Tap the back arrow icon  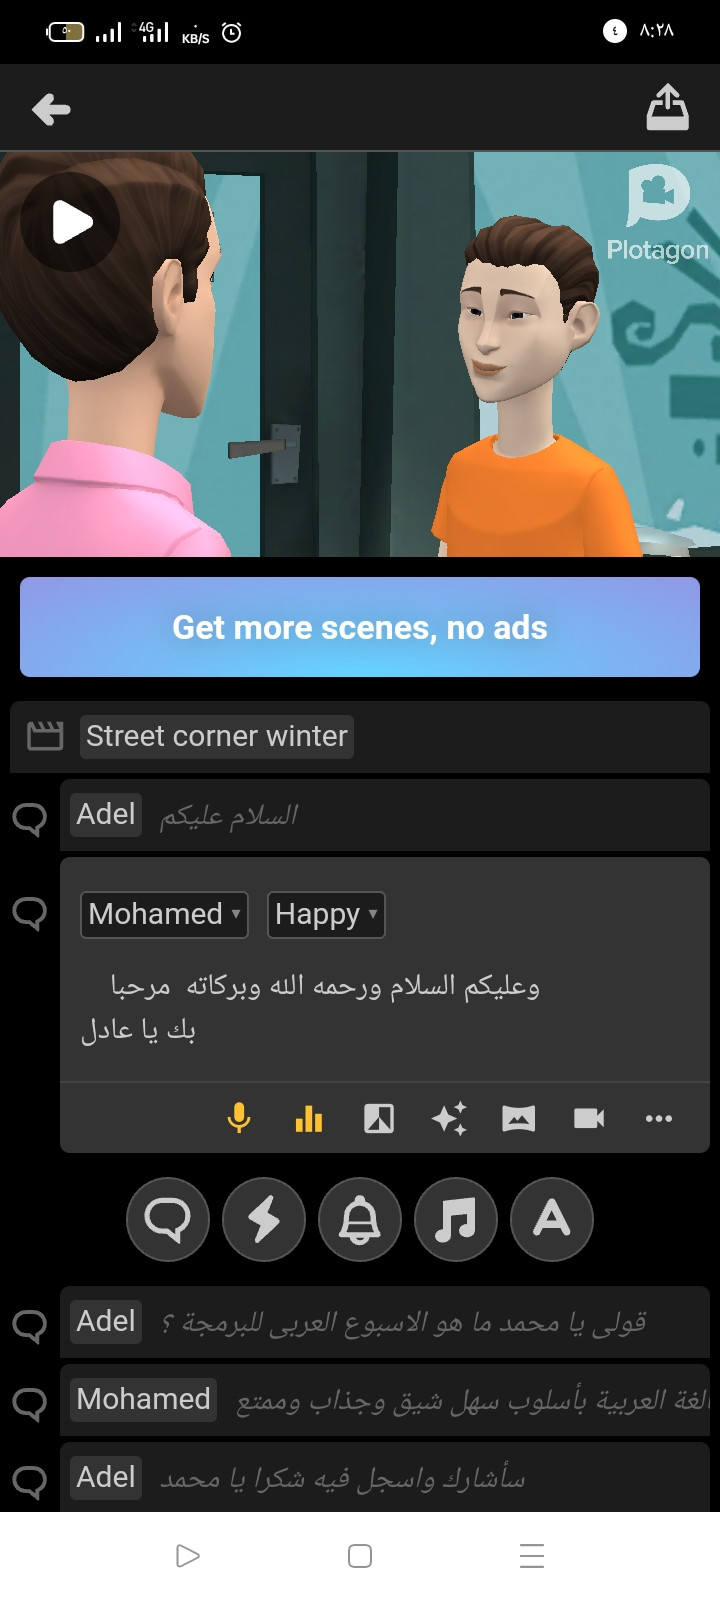click(51, 109)
